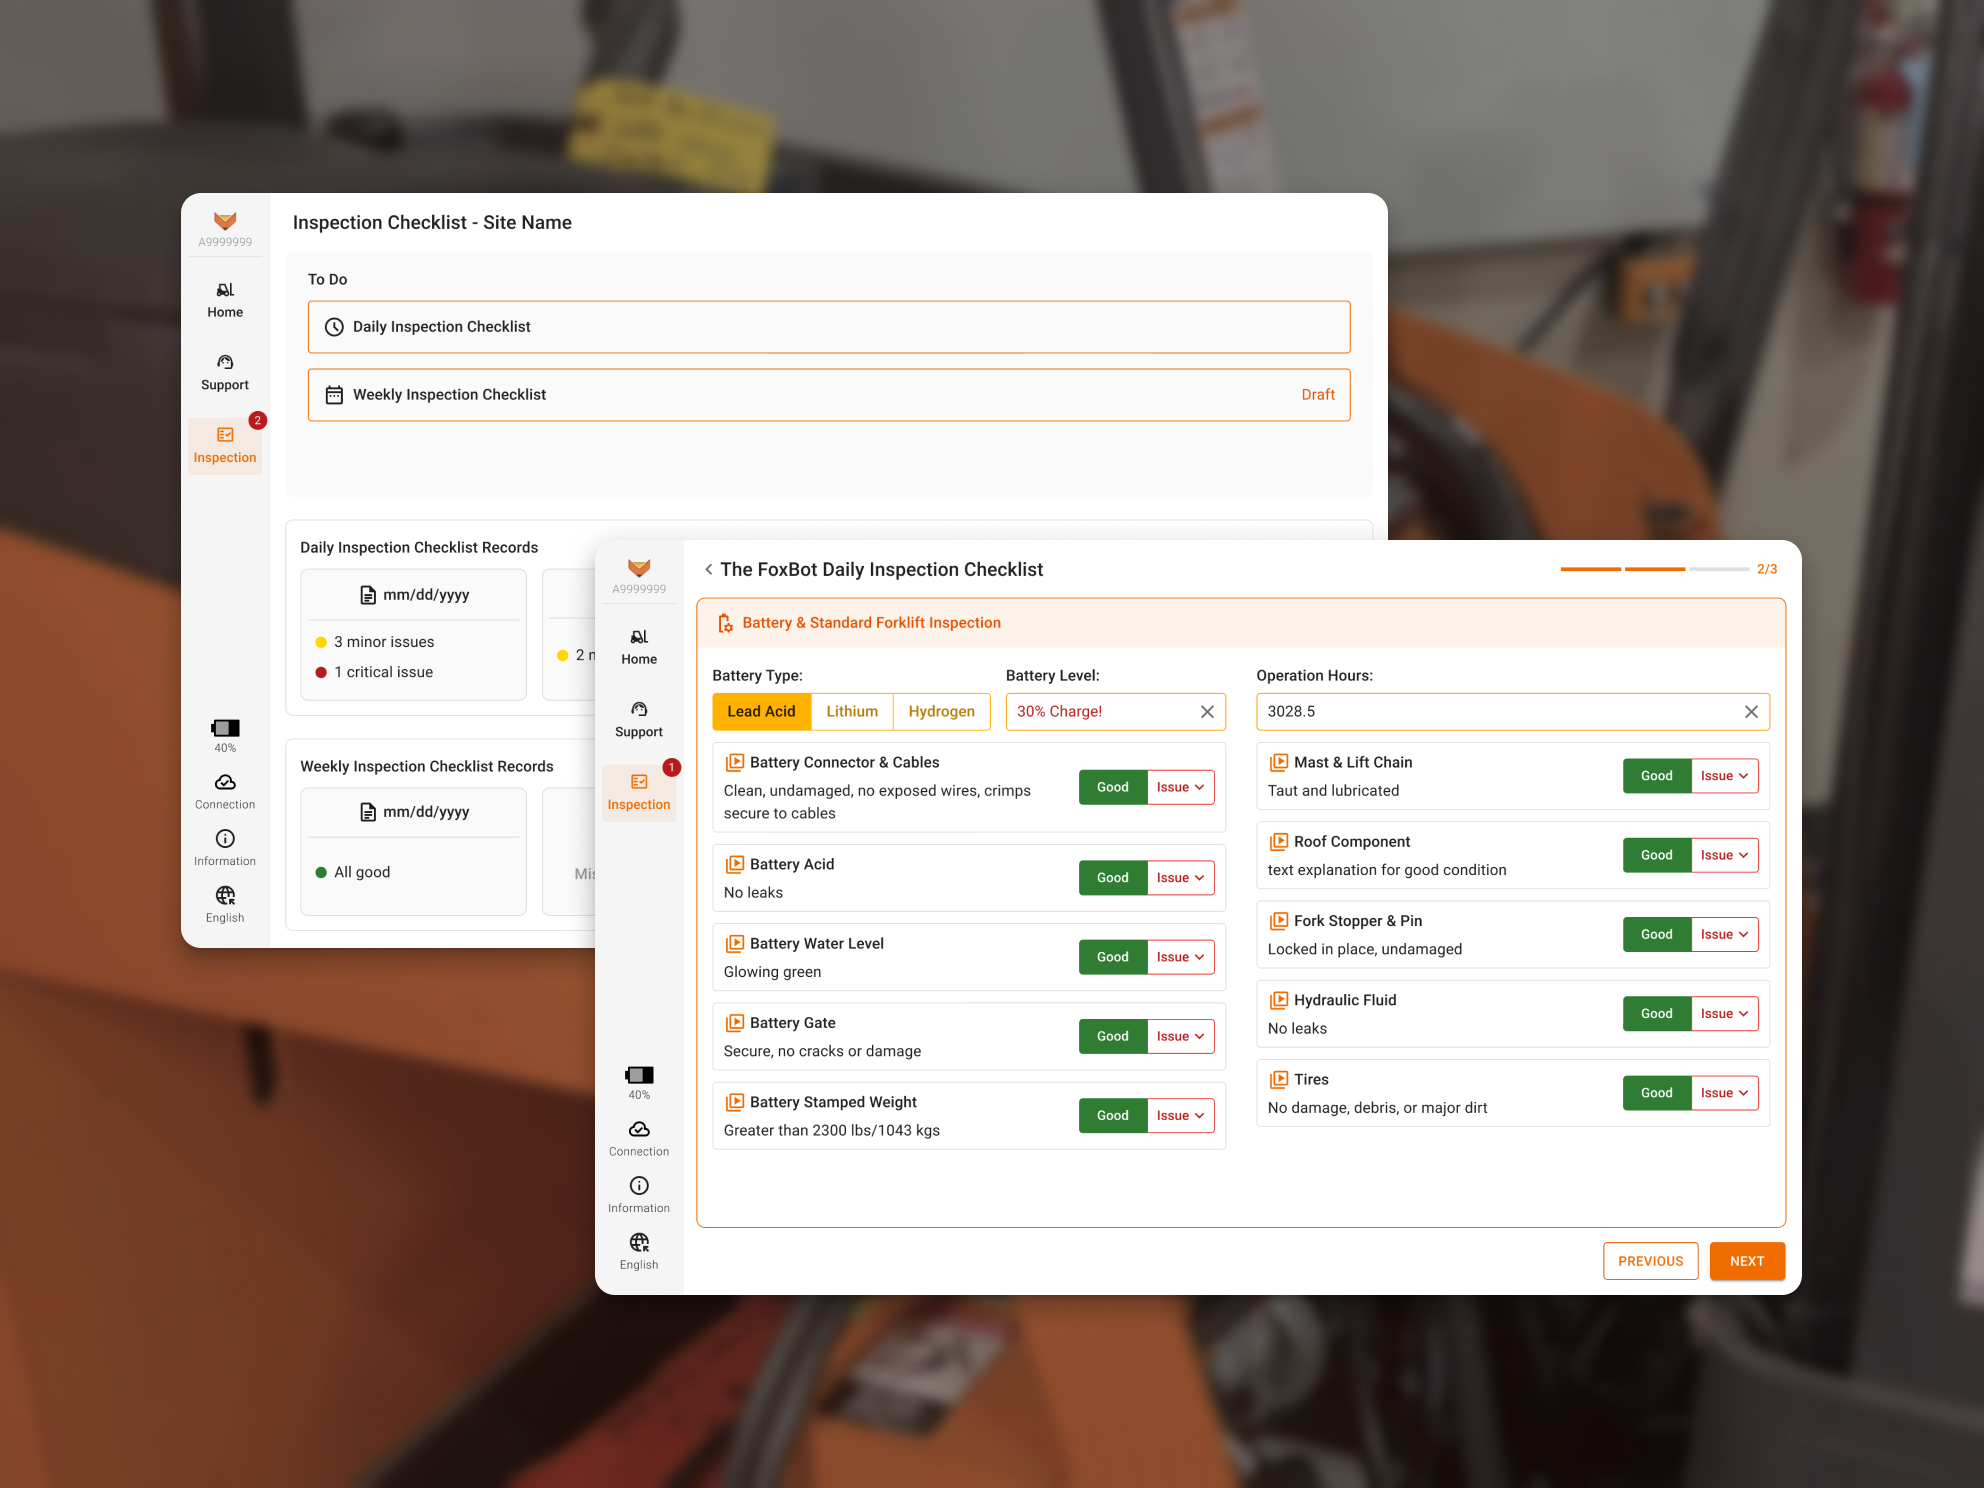
Task: Open video guide icon beside Tires
Action: [1279, 1079]
